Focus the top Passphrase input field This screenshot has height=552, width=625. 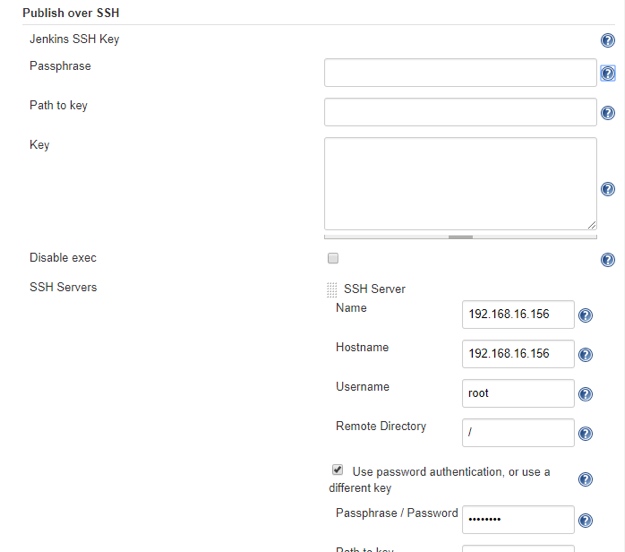[x=460, y=73]
